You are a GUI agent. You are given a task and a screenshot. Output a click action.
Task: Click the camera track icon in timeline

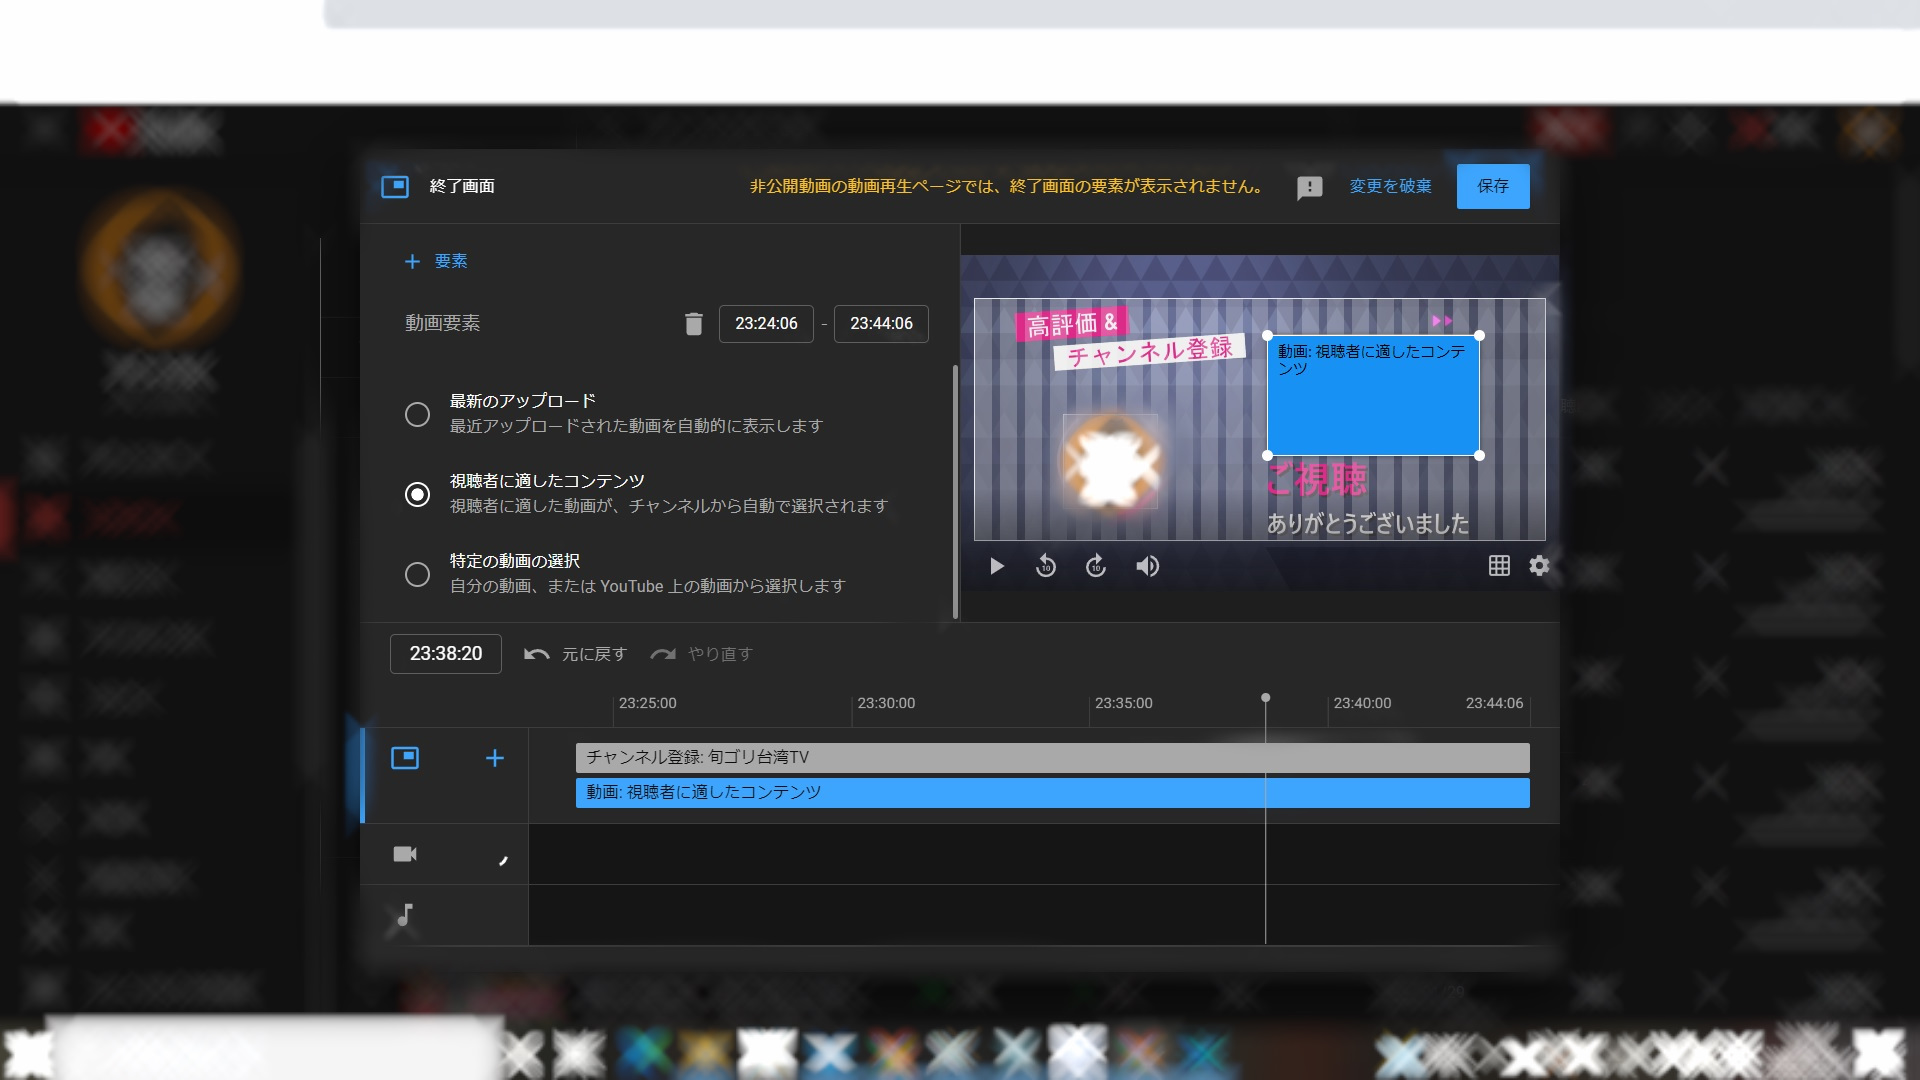[405, 854]
